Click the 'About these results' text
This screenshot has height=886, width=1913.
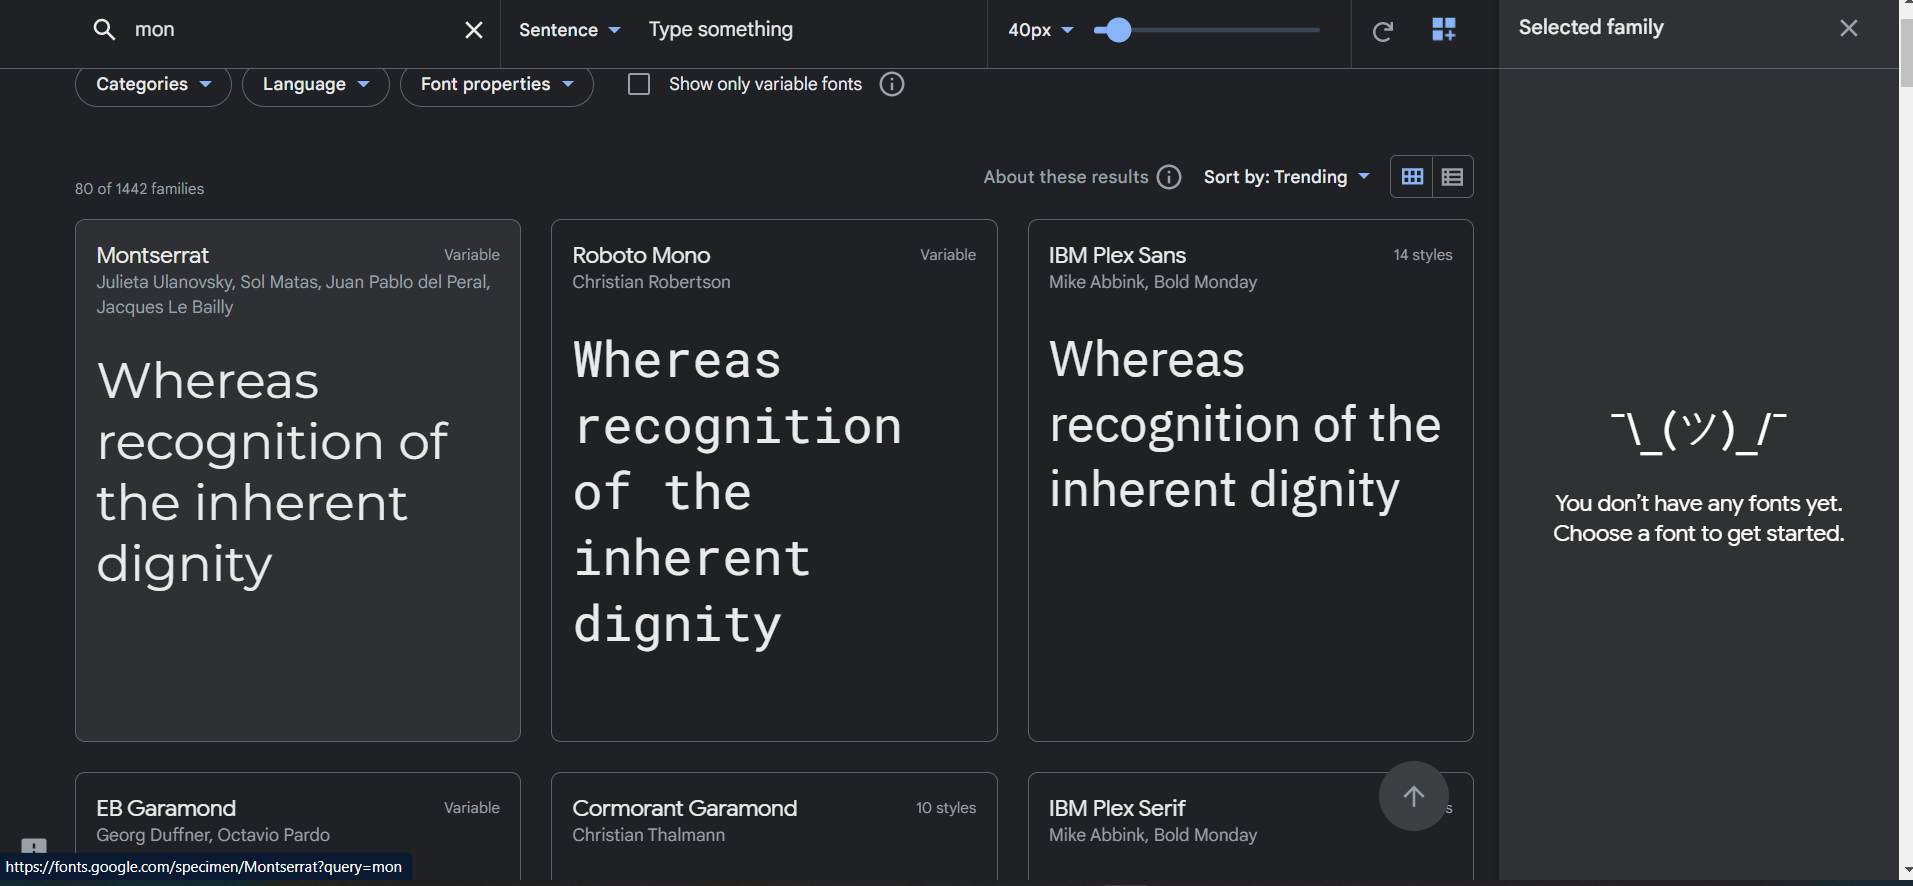(x=1066, y=177)
